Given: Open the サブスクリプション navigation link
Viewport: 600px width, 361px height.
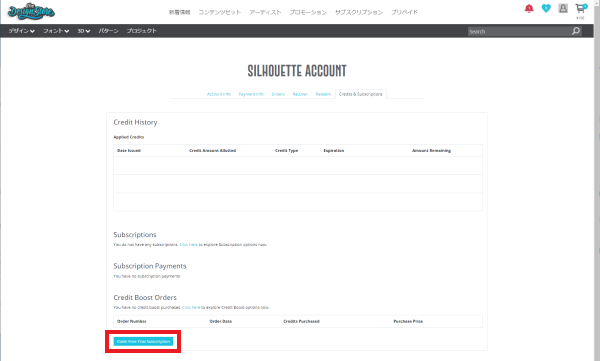Looking at the screenshot, I should coord(359,12).
